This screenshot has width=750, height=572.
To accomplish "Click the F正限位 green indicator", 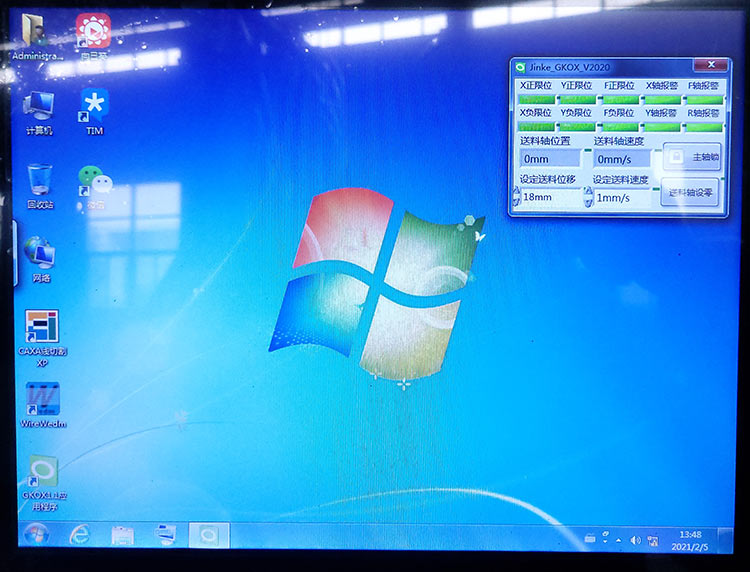I will pos(620,100).
